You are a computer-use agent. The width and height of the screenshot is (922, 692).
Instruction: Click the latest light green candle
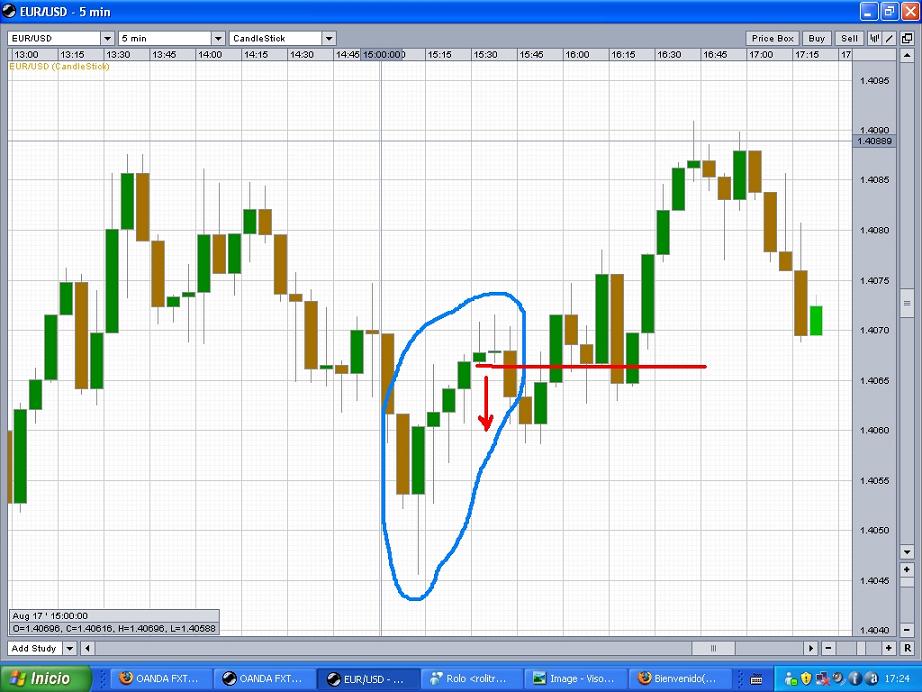(x=816, y=320)
